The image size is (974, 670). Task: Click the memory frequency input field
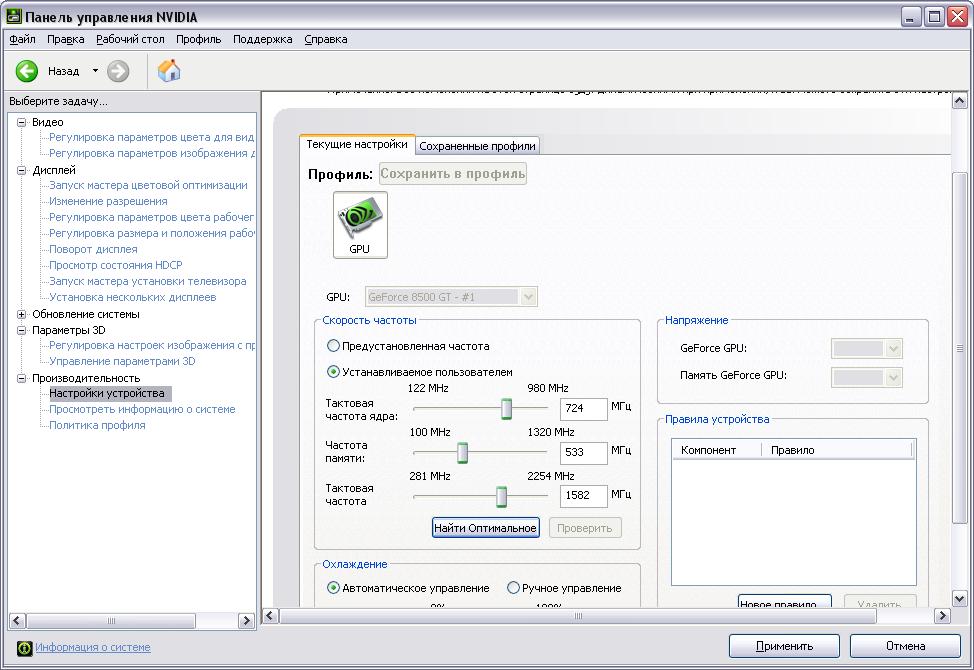[583, 453]
